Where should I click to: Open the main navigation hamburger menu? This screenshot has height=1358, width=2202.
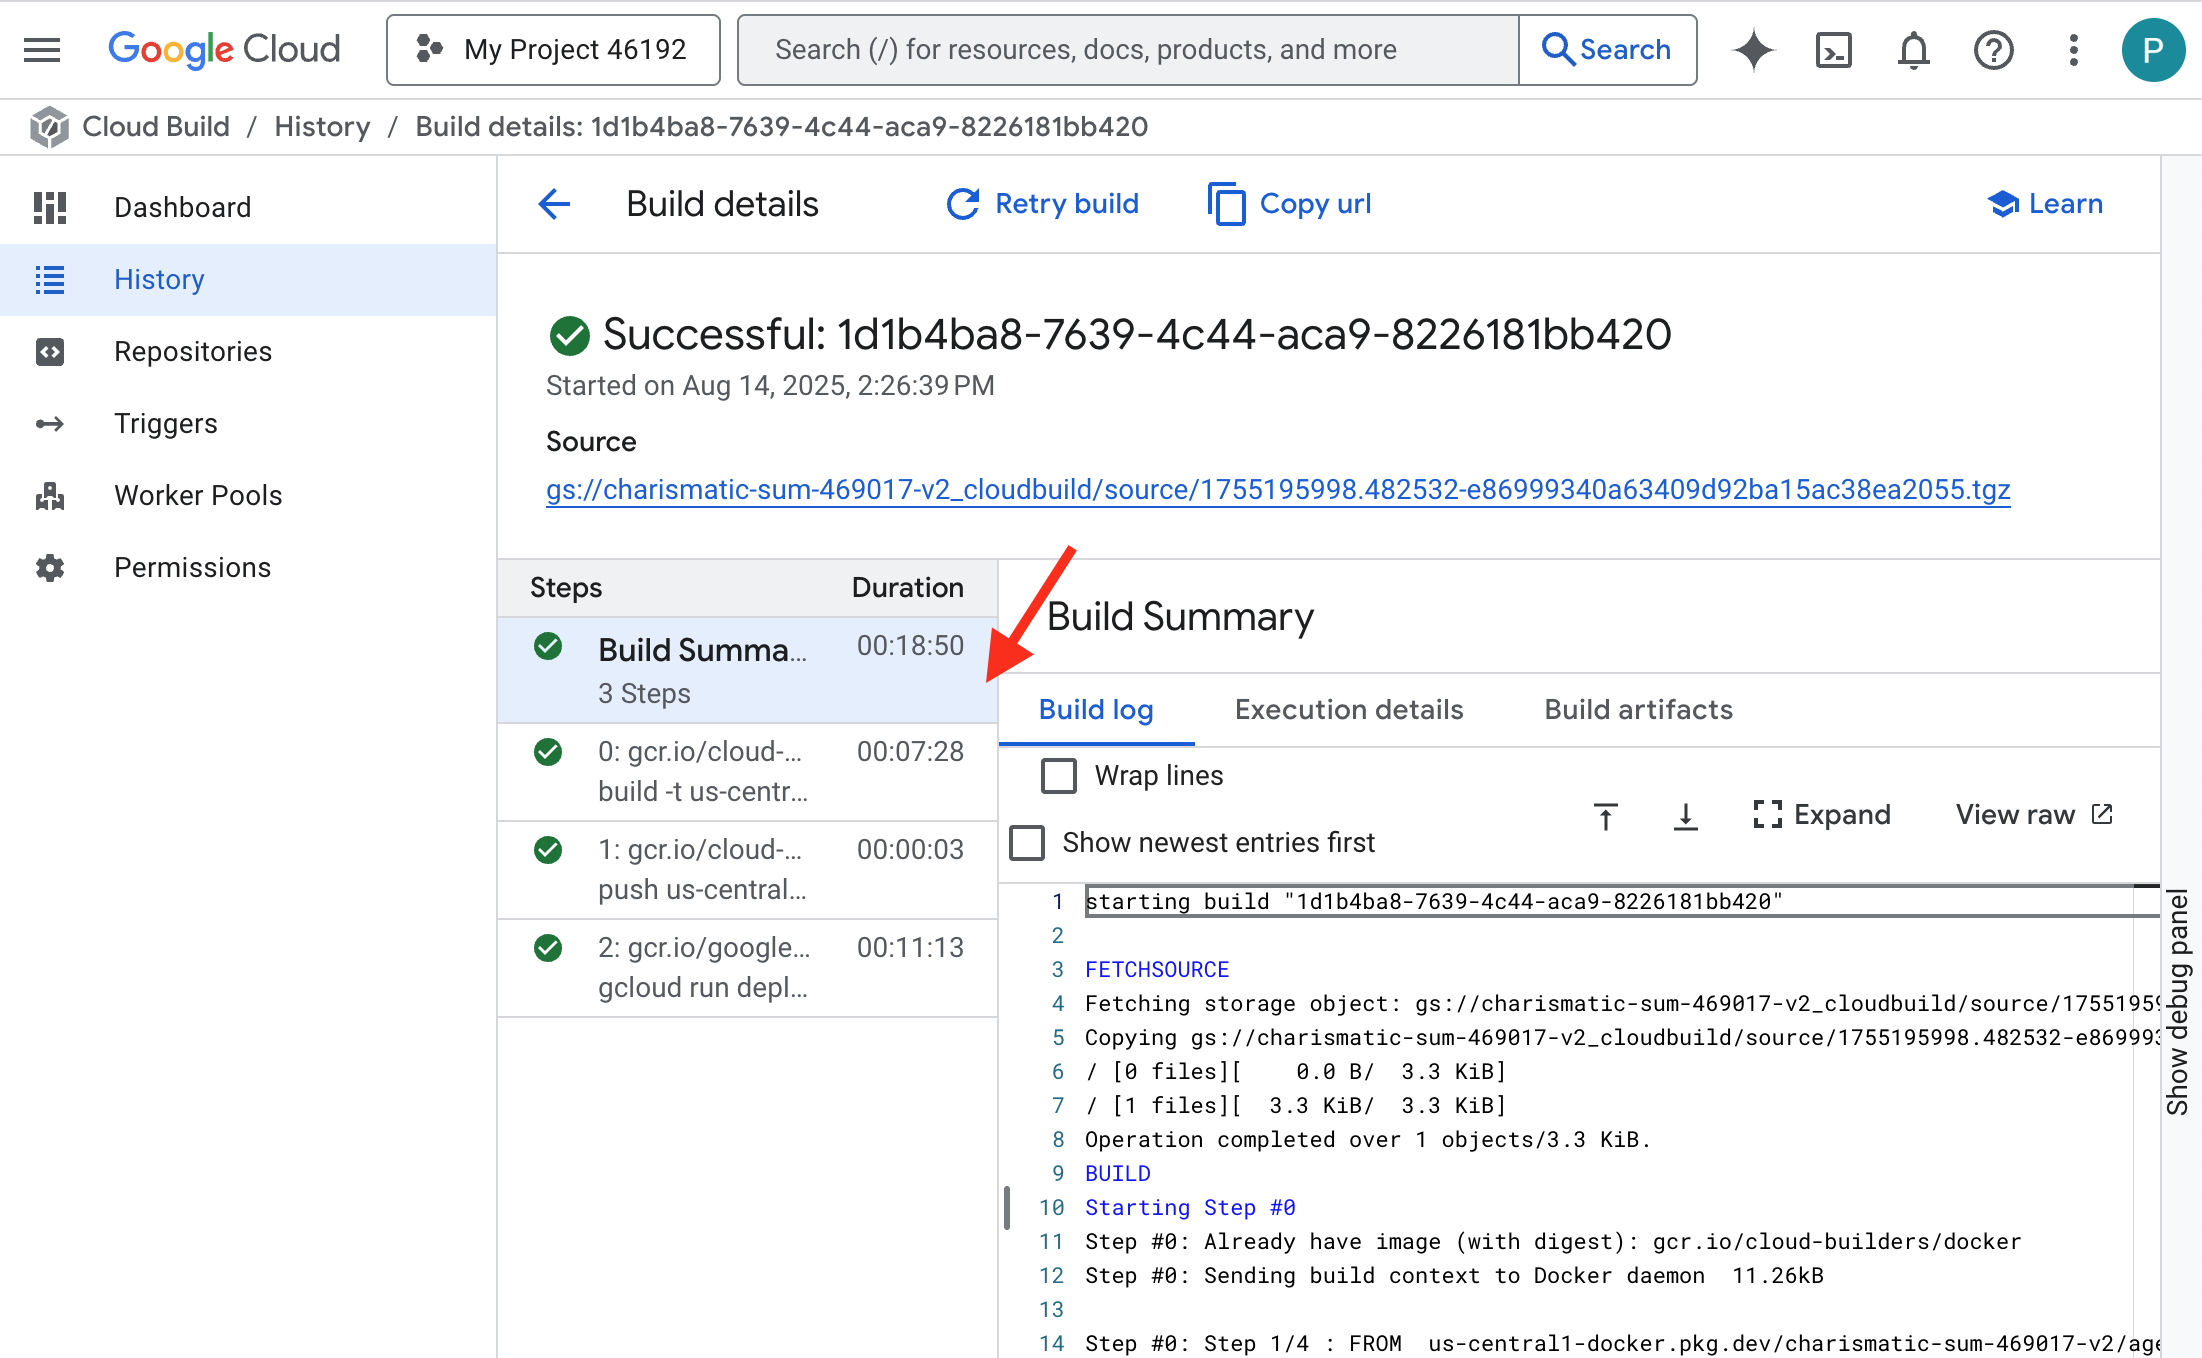(x=42, y=49)
